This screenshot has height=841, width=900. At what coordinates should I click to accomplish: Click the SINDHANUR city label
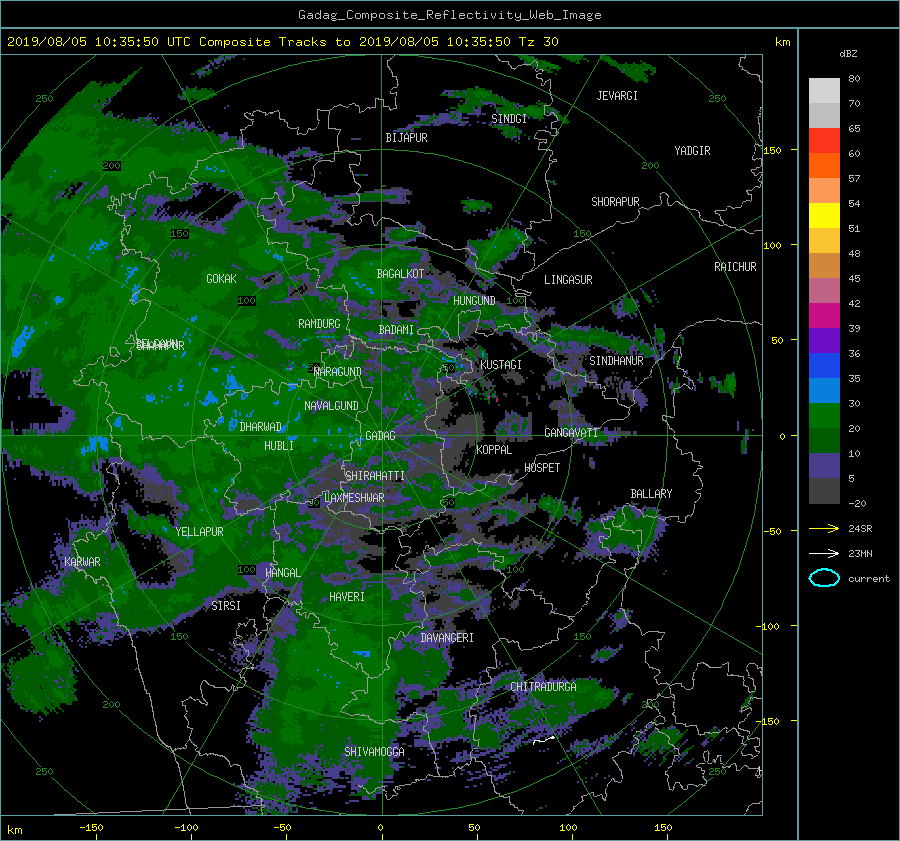(616, 361)
